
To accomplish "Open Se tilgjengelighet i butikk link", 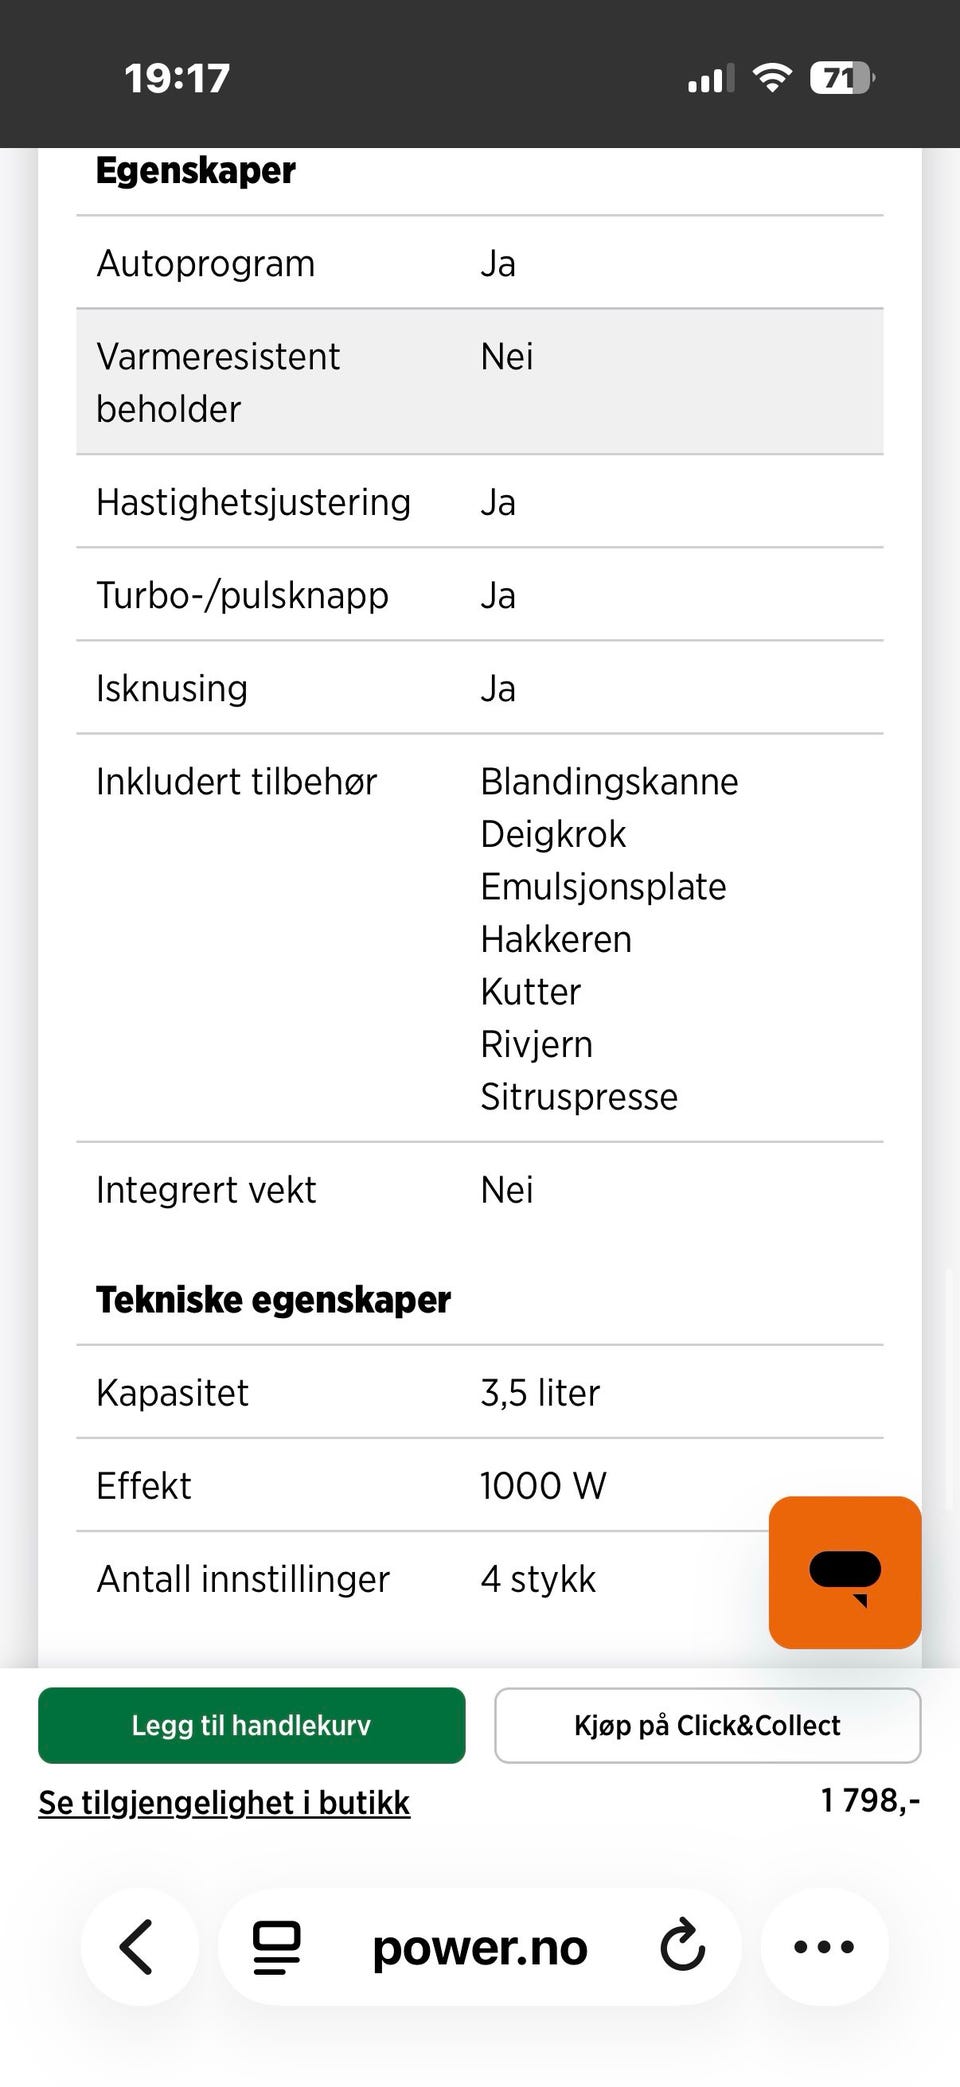I will pos(224,1802).
